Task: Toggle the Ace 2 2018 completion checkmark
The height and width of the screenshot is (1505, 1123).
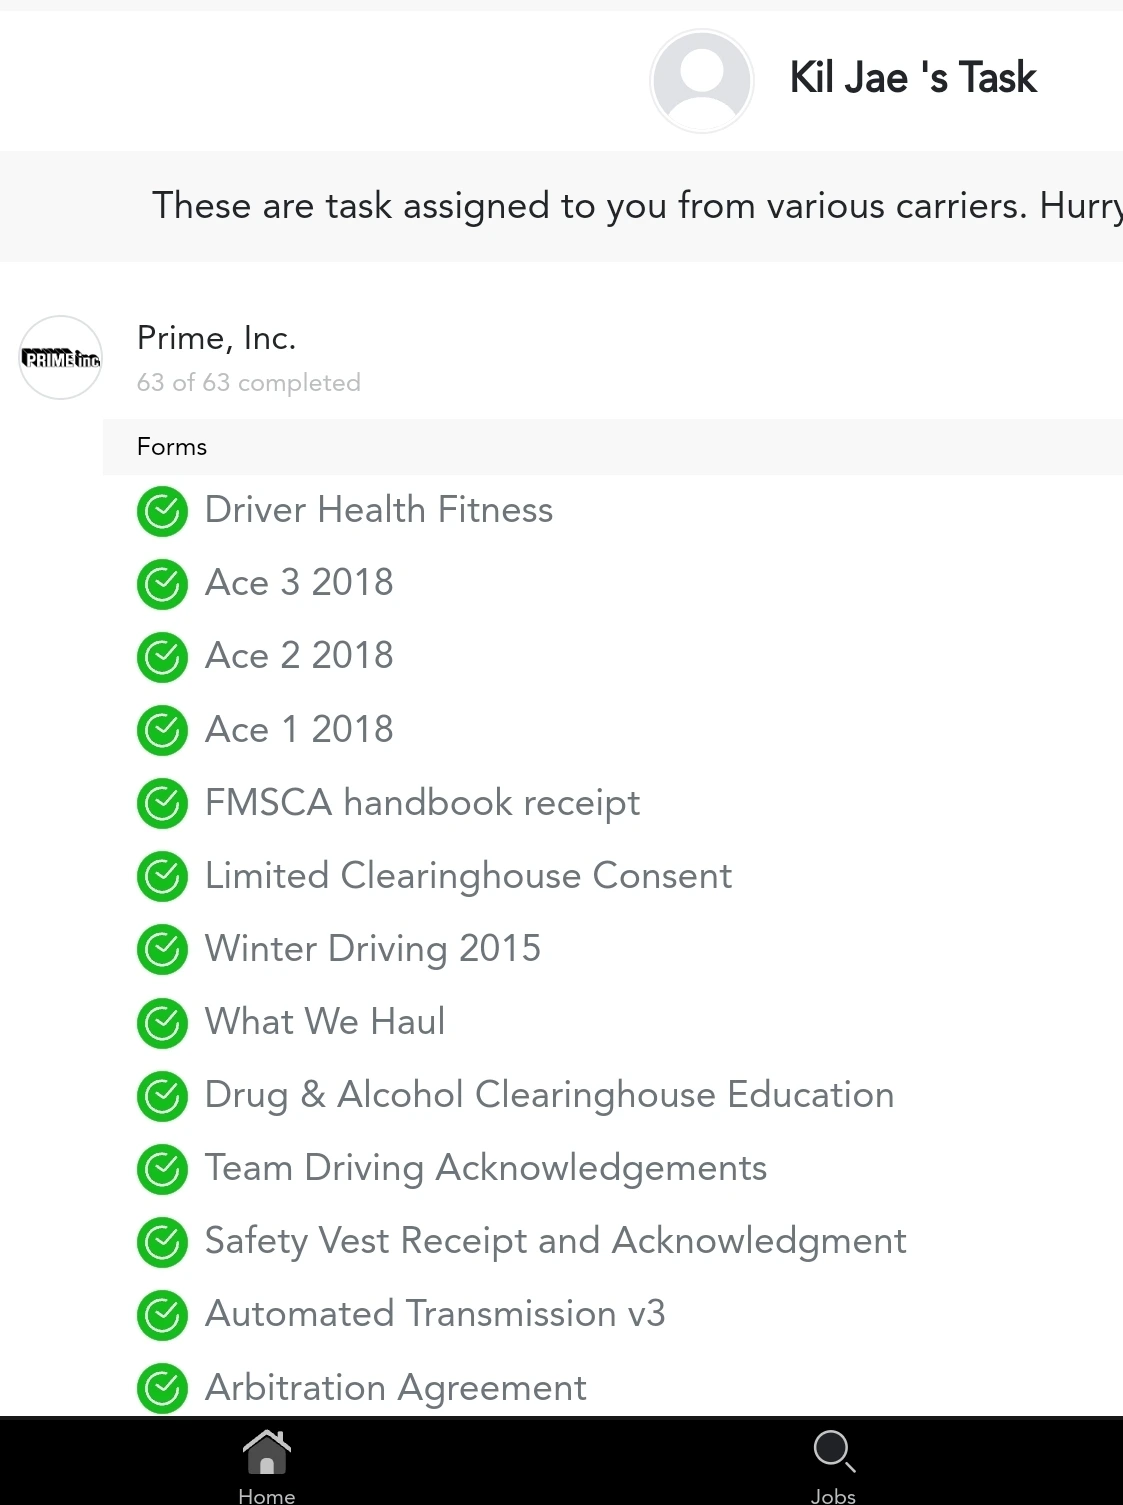Action: click(162, 658)
